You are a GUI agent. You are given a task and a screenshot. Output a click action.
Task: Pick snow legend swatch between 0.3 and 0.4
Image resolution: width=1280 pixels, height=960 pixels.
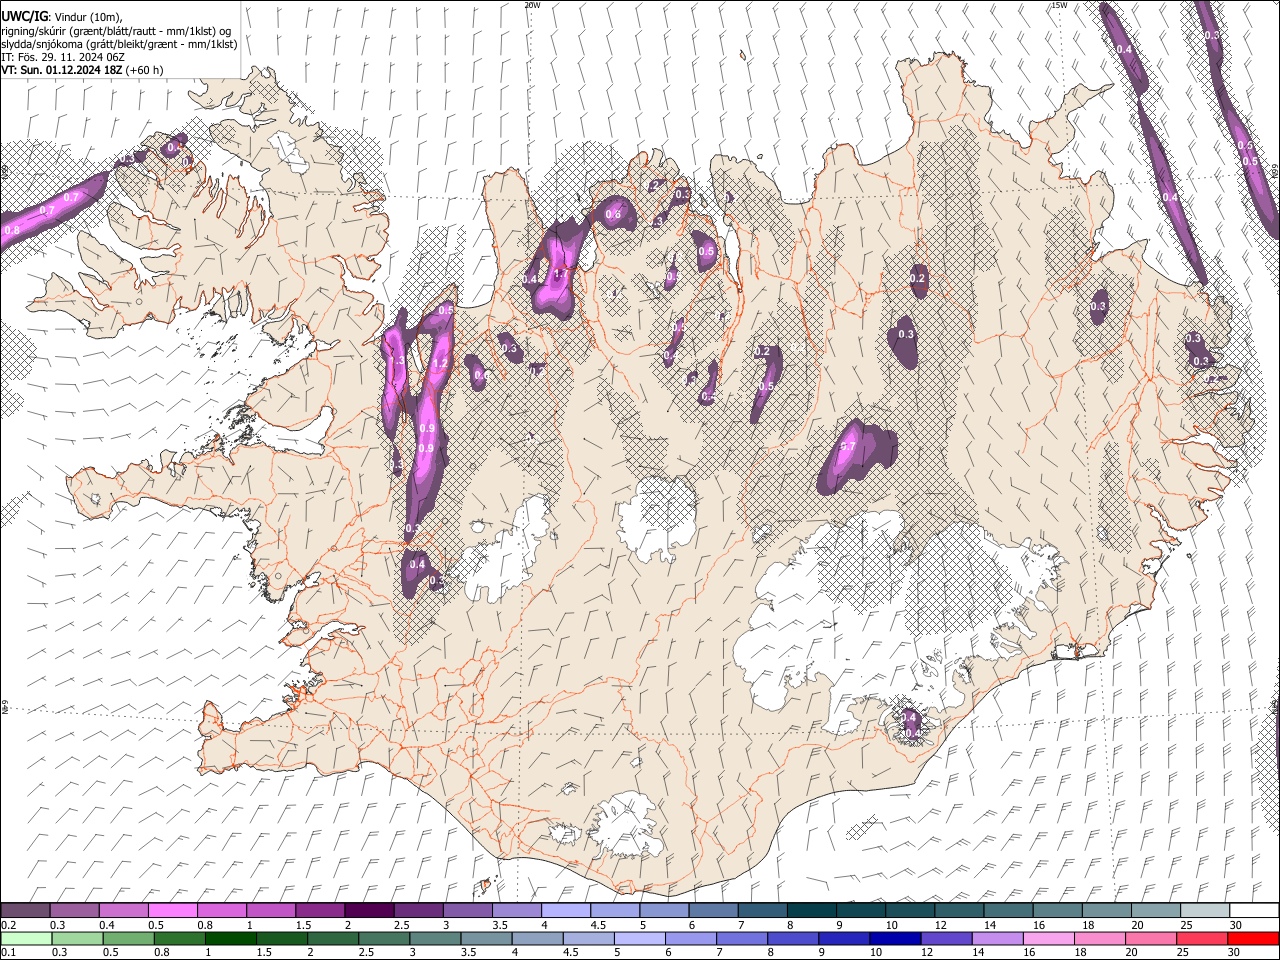pyautogui.click(x=75, y=910)
